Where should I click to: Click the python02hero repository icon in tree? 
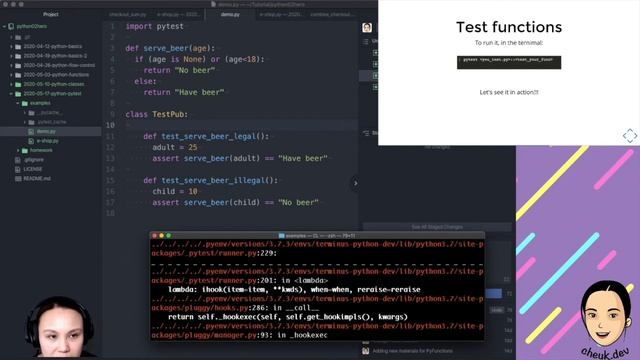coord(11,26)
